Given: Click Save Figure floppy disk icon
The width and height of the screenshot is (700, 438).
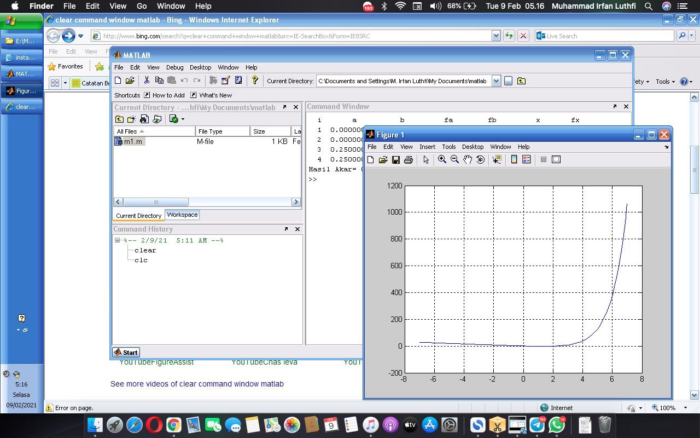Looking at the screenshot, I should pyautogui.click(x=396, y=160).
